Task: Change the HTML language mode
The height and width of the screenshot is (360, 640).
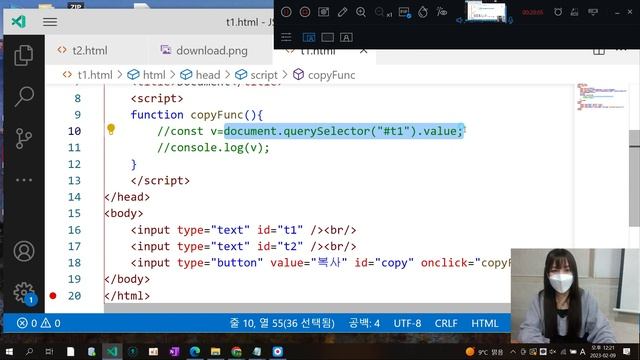Action: (x=484, y=323)
